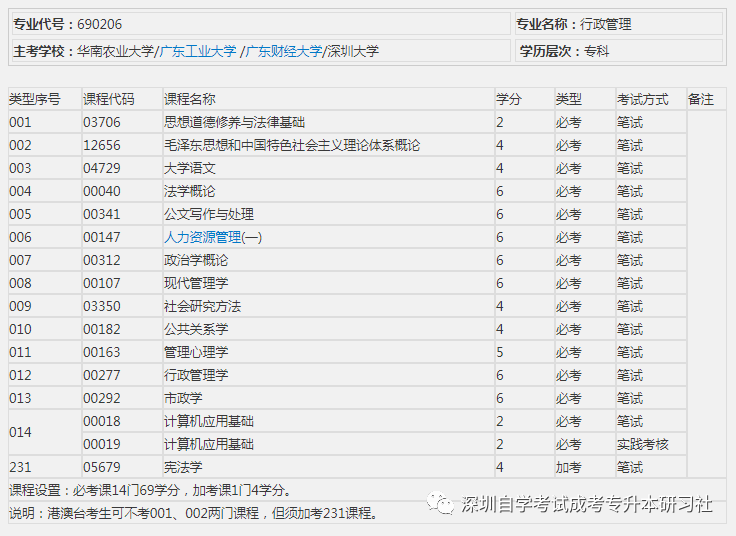Screen dimensions: 736x536
Task: Select the 专业代号 690206 text
Action: point(68,24)
